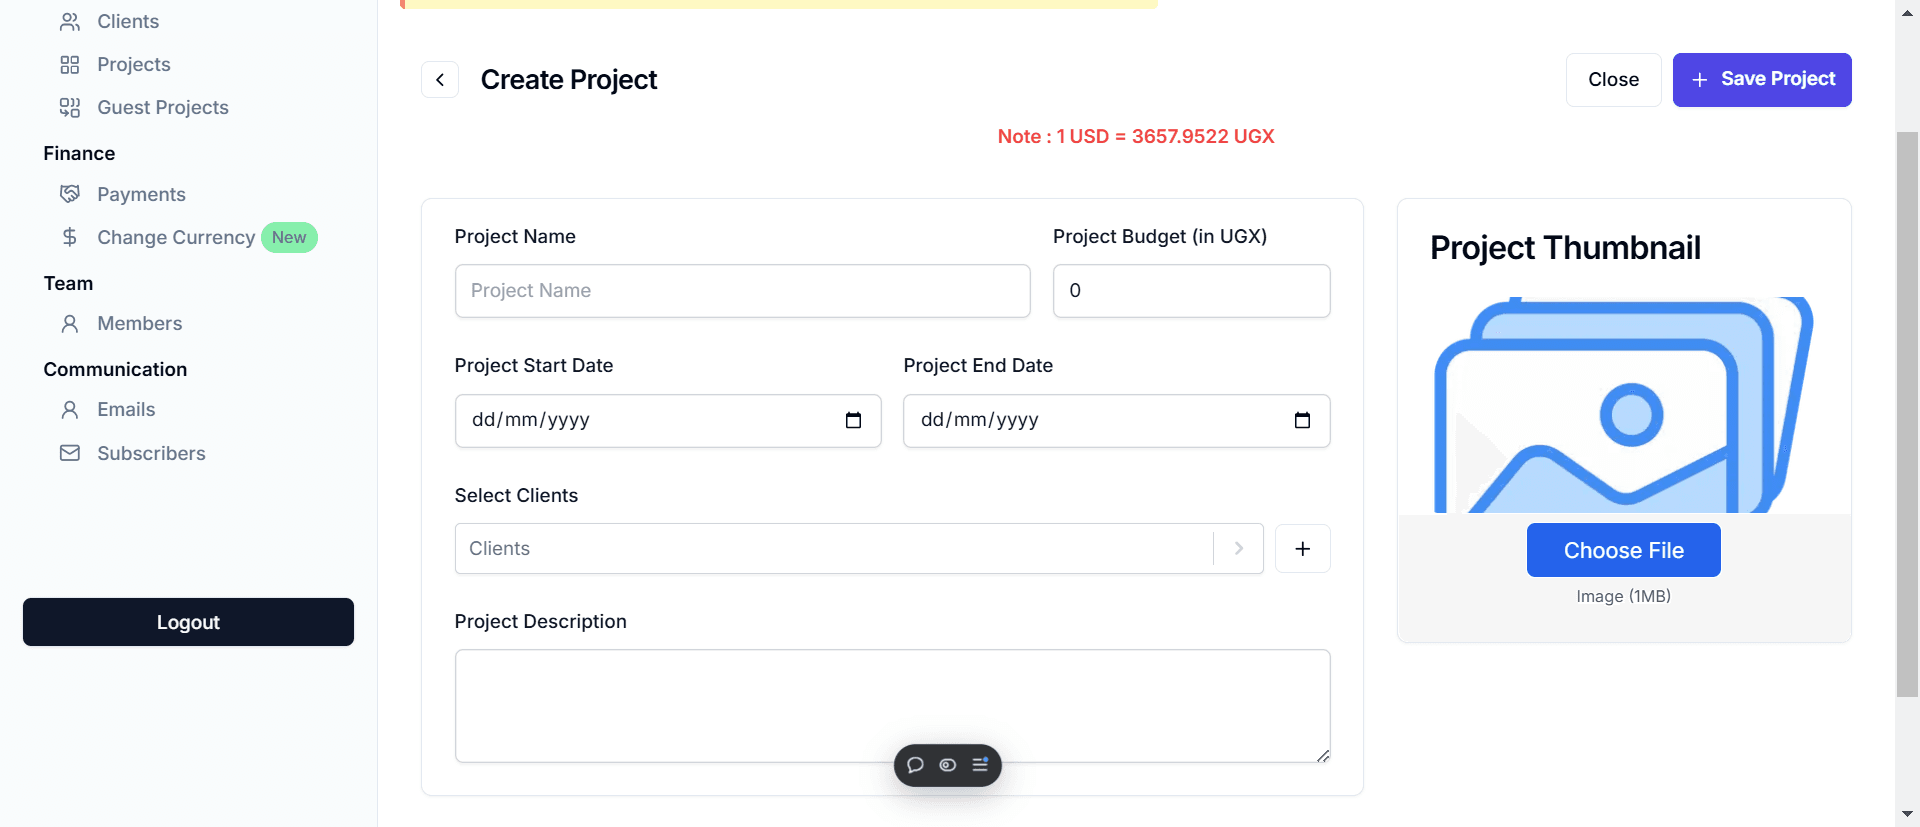
Task: Click the plus icon to add a client
Action: click(1302, 549)
